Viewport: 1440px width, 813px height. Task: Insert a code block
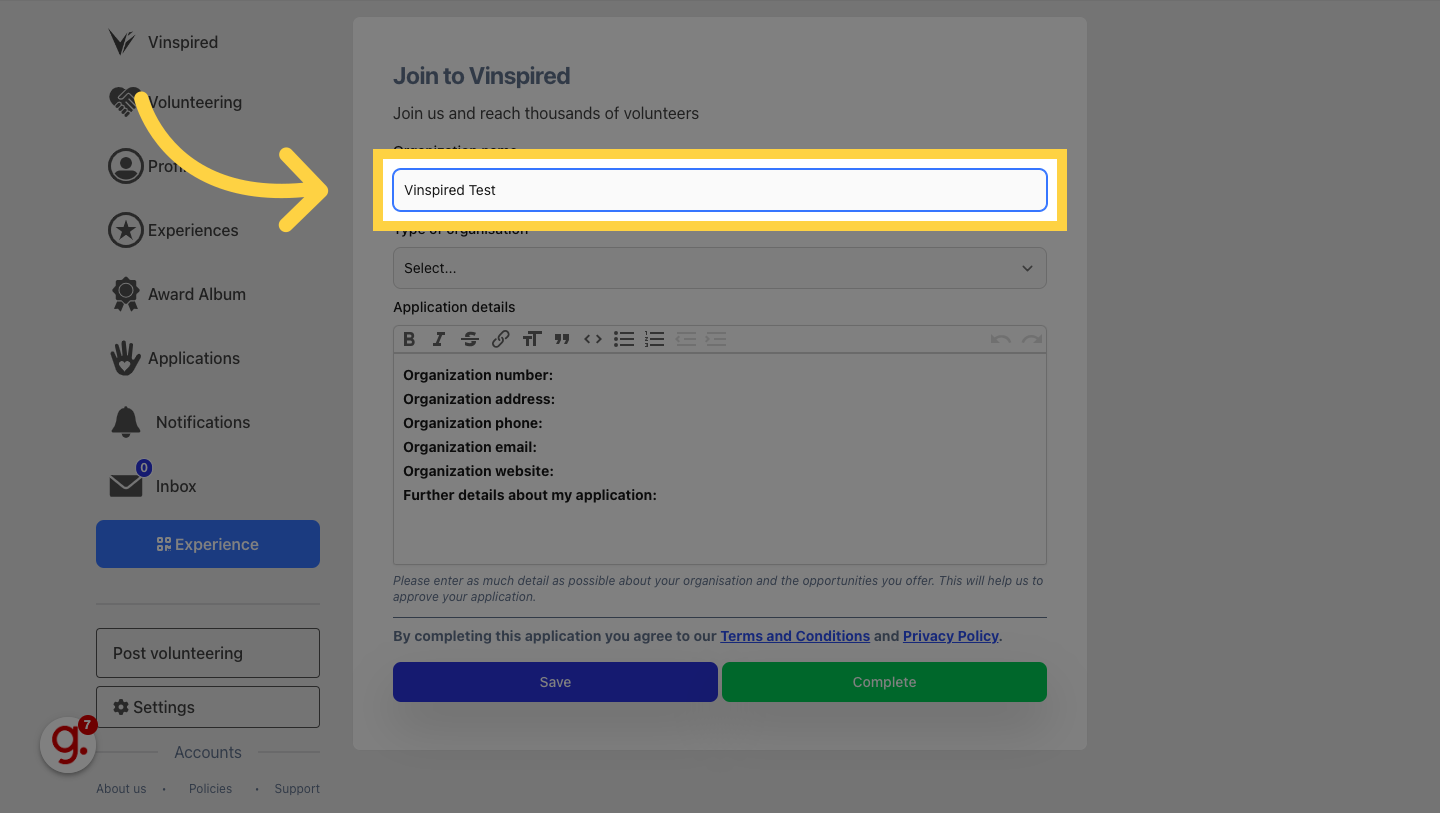pos(593,339)
